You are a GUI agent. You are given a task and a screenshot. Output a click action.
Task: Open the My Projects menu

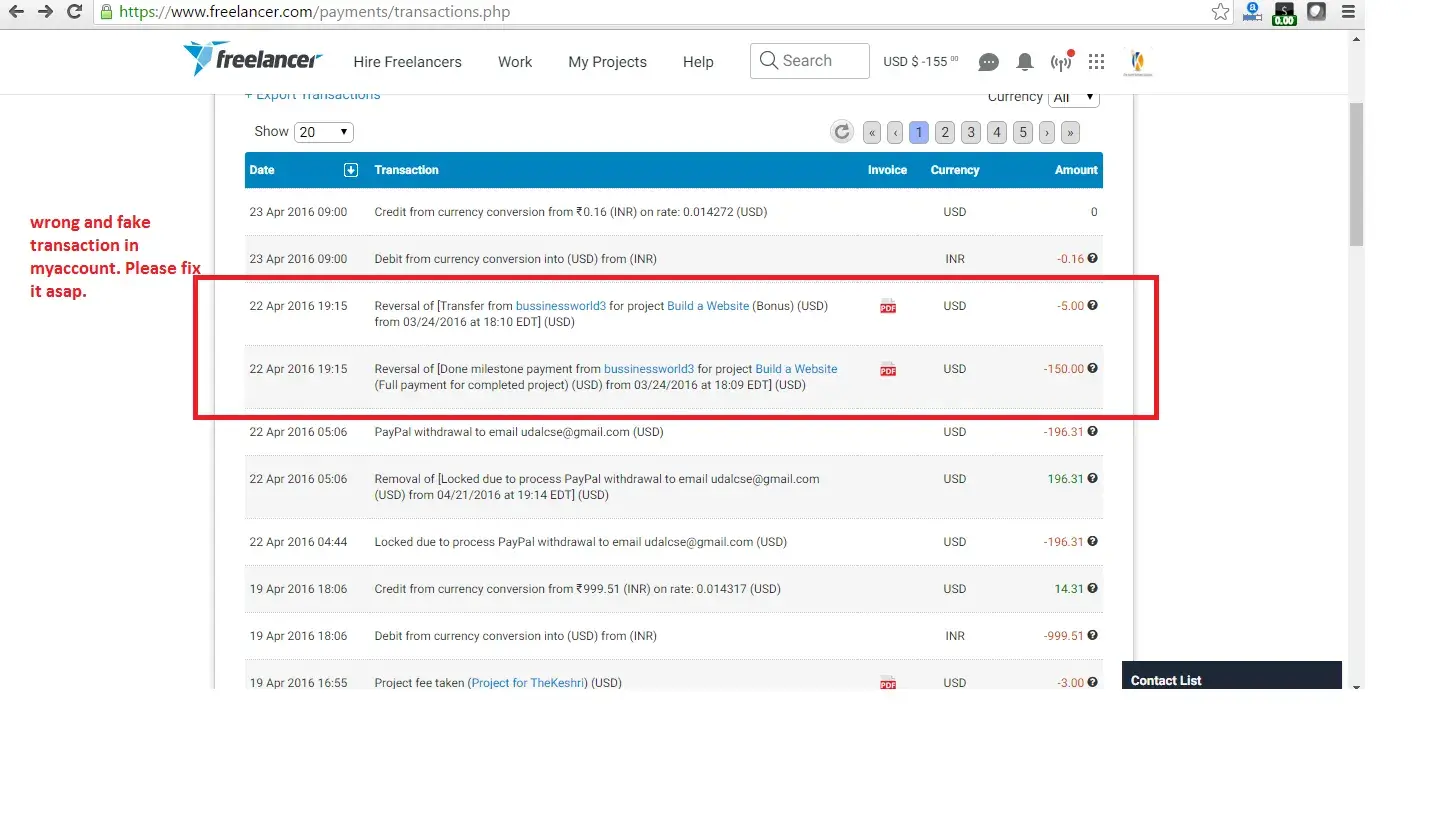click(x=607, y=62)
